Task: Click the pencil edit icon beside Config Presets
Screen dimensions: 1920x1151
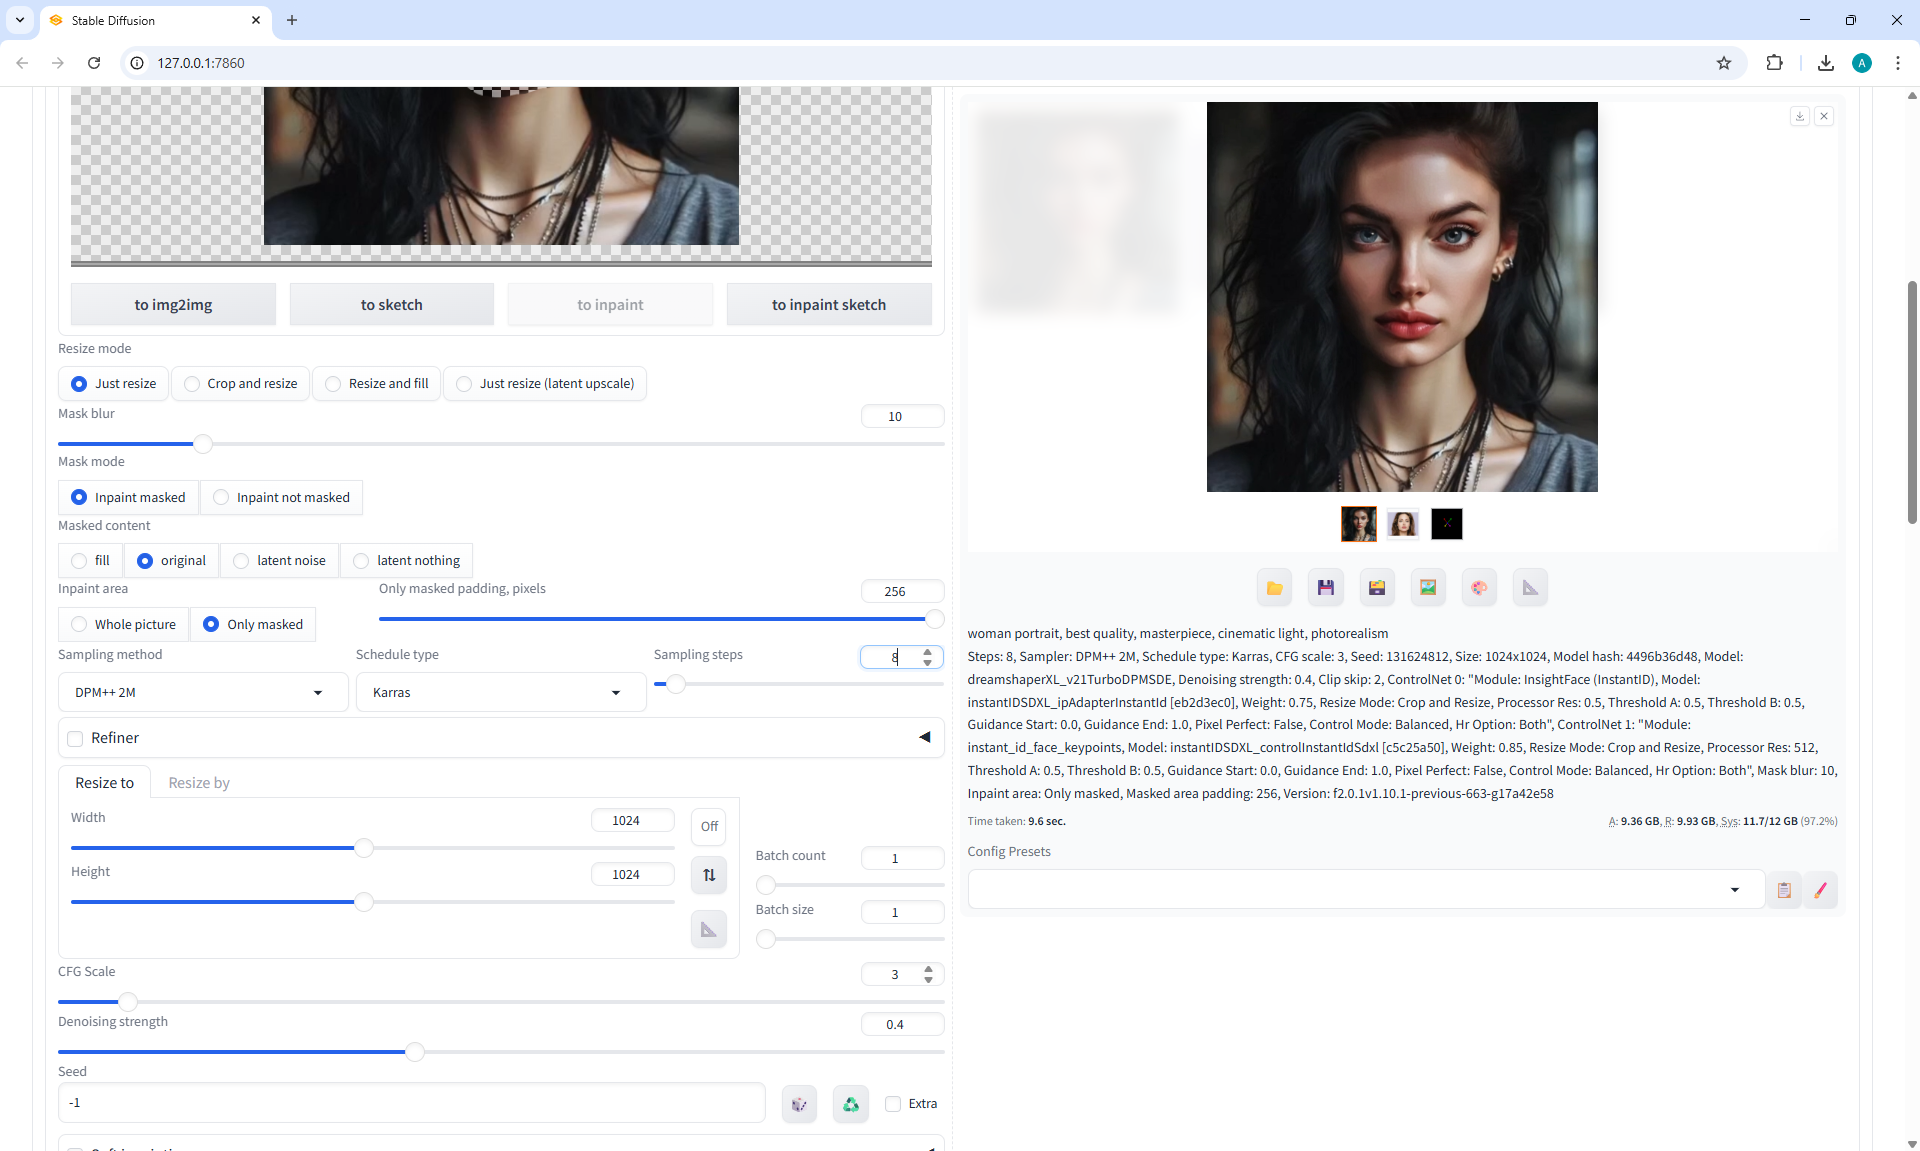Action: point(1820,890)
